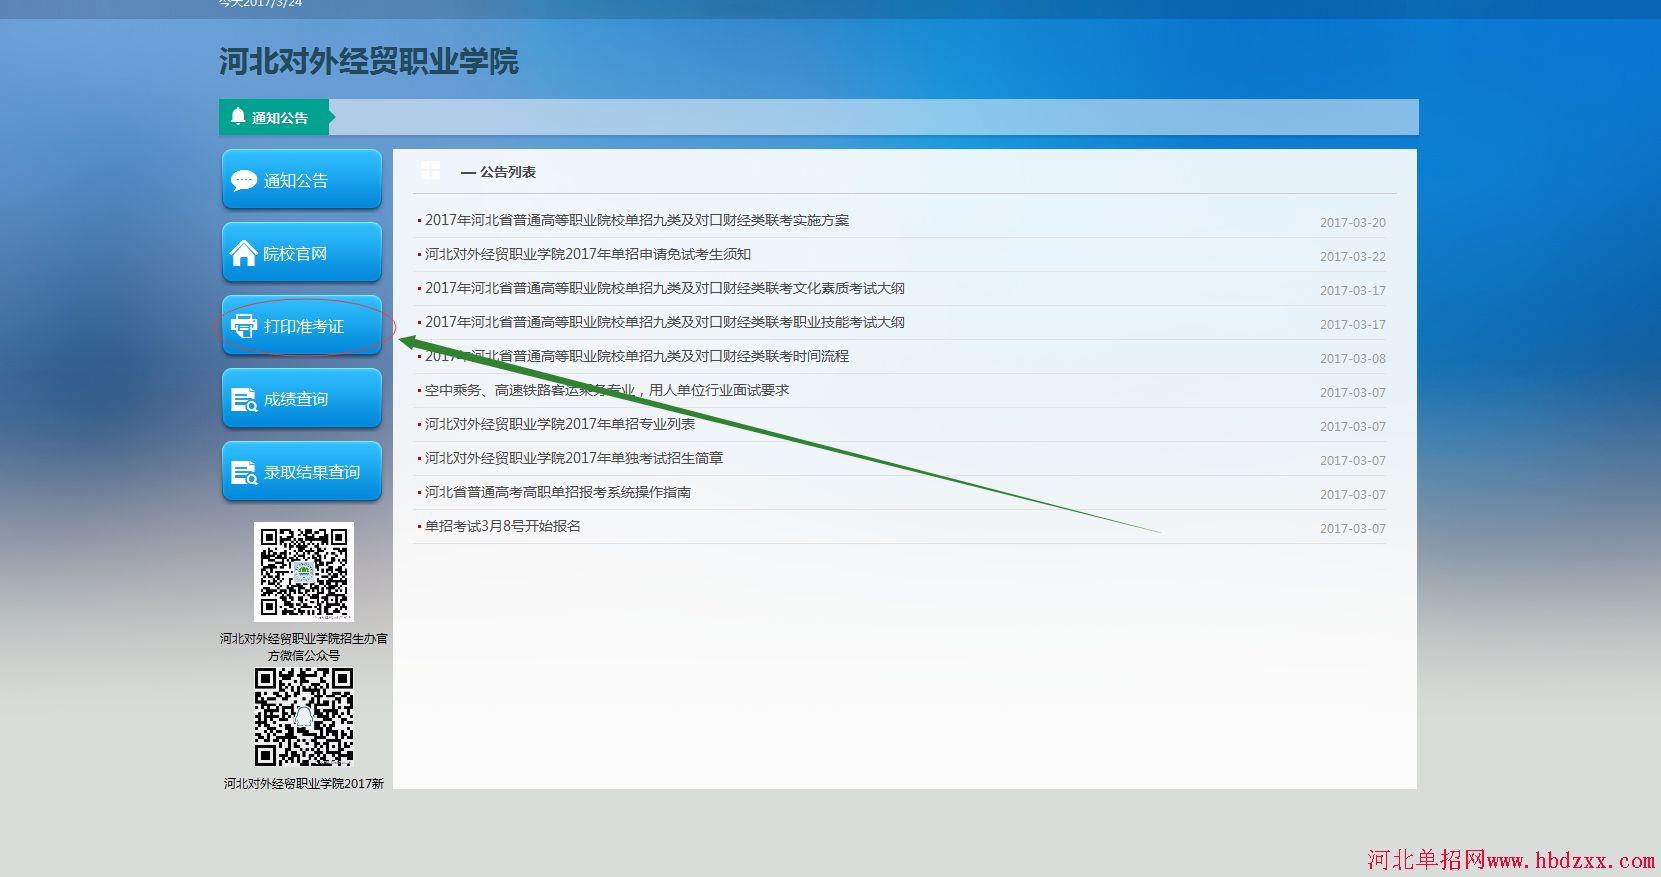The image size is (1661, 877).
Task: Open announcement 空中乘务、高速铁路客运乘务专业面试要求
Action: tap(607, 390)
